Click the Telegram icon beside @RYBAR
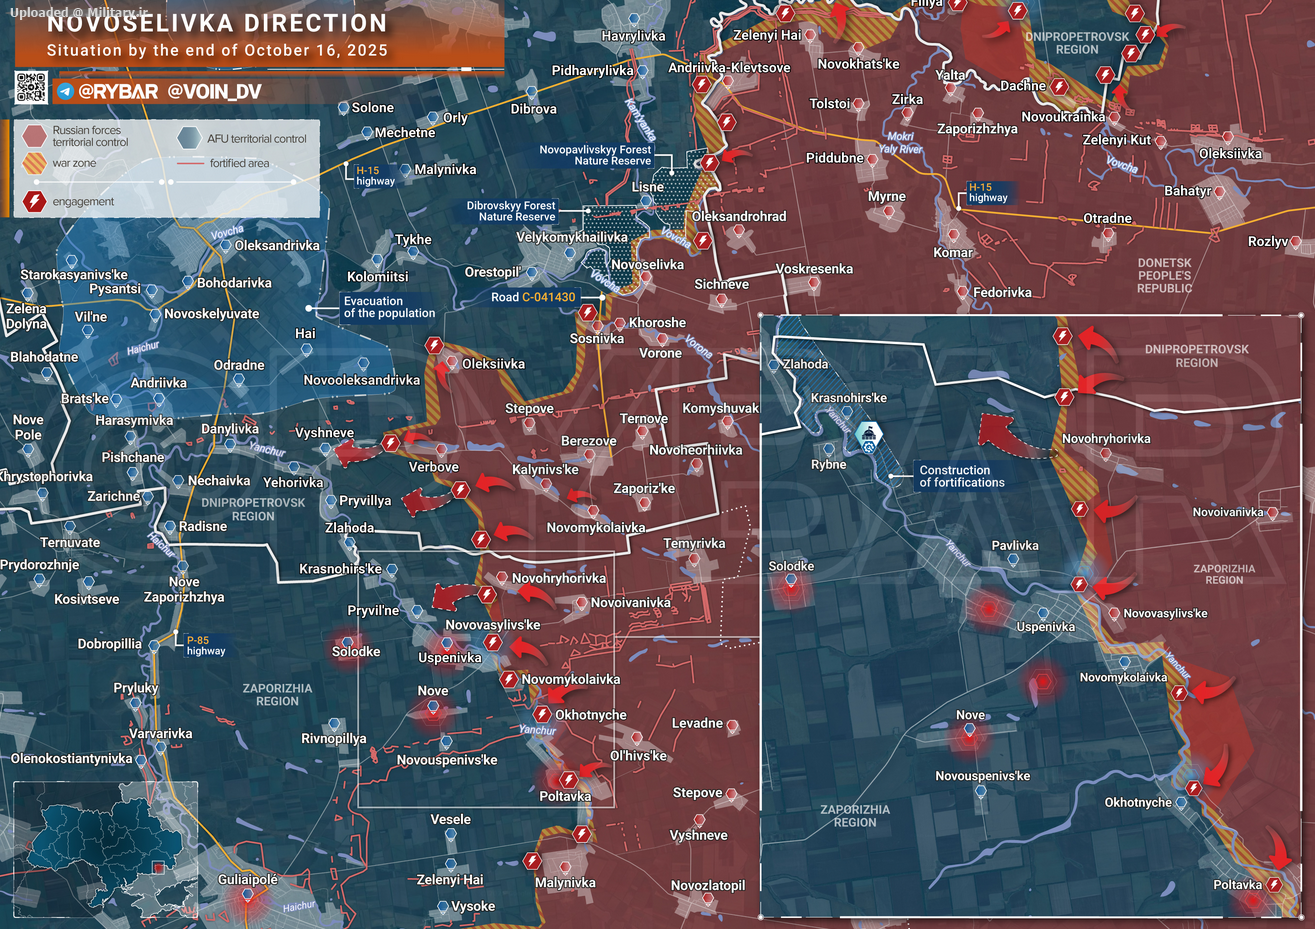The width and height of the screenshot is (1315, 929). (66, 92)
